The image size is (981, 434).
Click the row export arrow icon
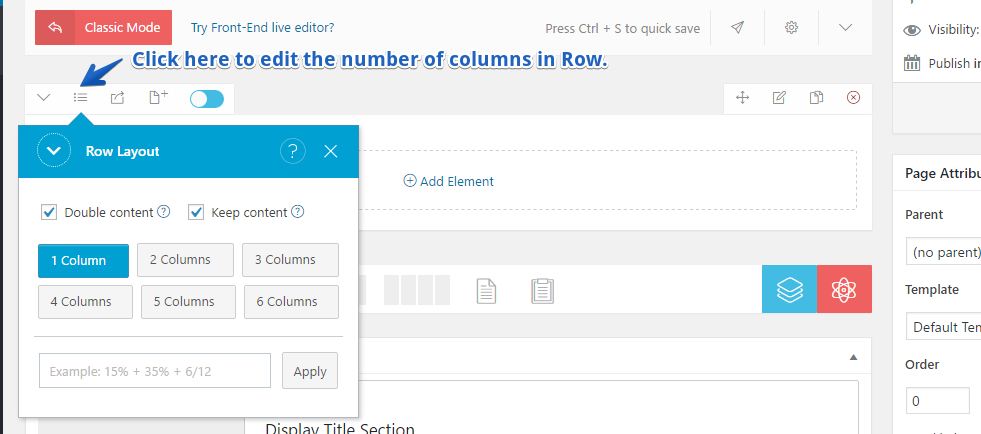[x=118, y=98]
